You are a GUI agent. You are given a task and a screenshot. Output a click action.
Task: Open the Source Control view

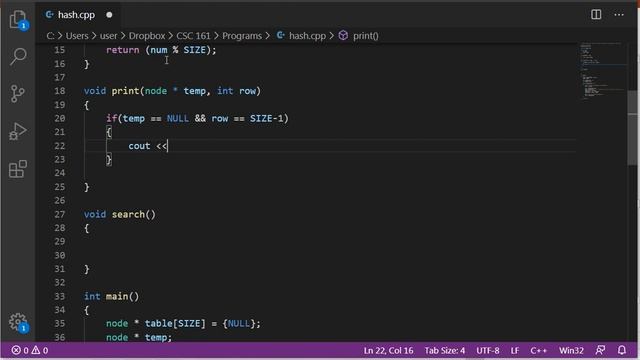18,93
